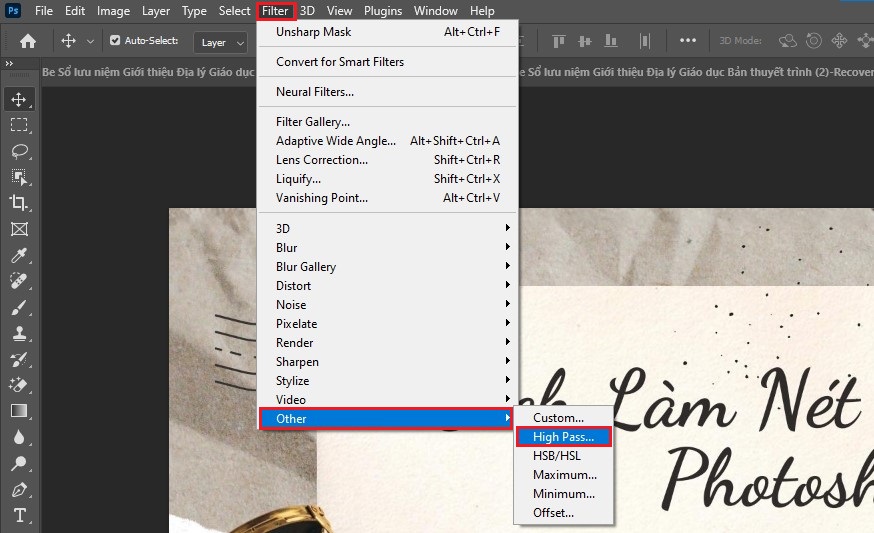Screen dimensions: 874x533
Task: Select the Eraser tool
Action: [19, 385]
